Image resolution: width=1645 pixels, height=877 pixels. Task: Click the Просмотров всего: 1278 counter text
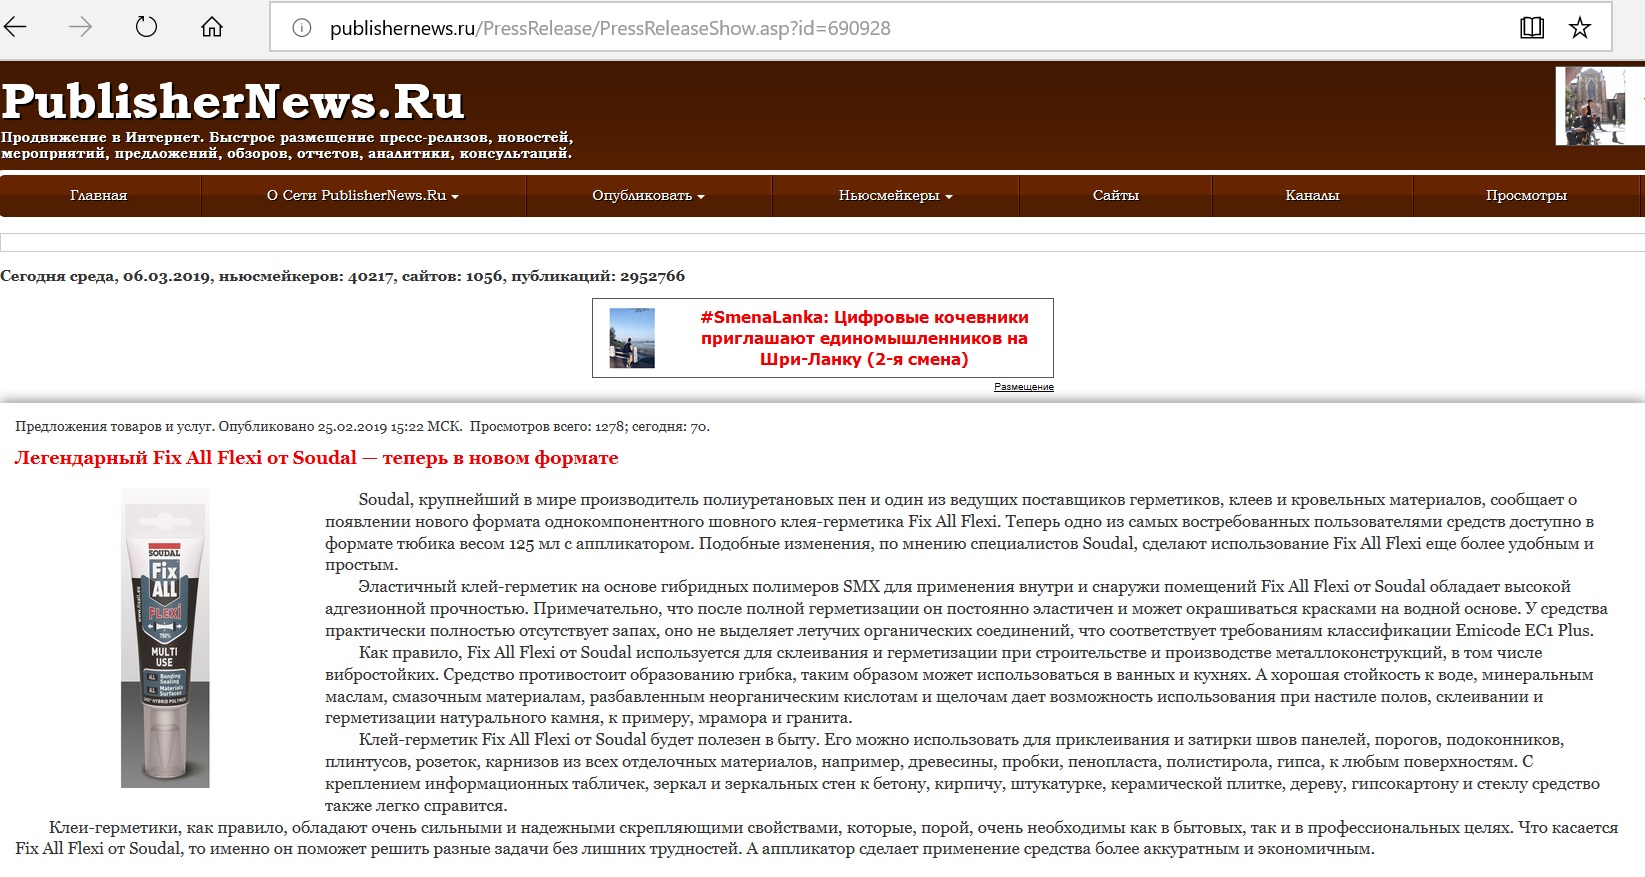click(547, 427)
